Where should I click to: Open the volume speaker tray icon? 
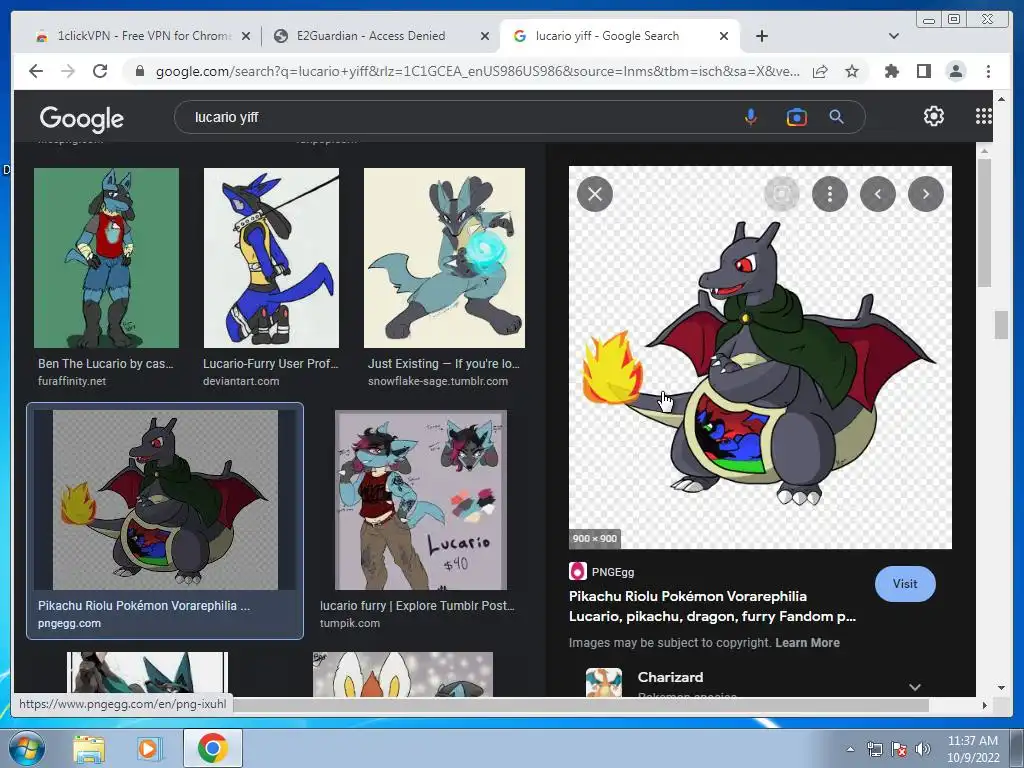[x=922, y=749]
